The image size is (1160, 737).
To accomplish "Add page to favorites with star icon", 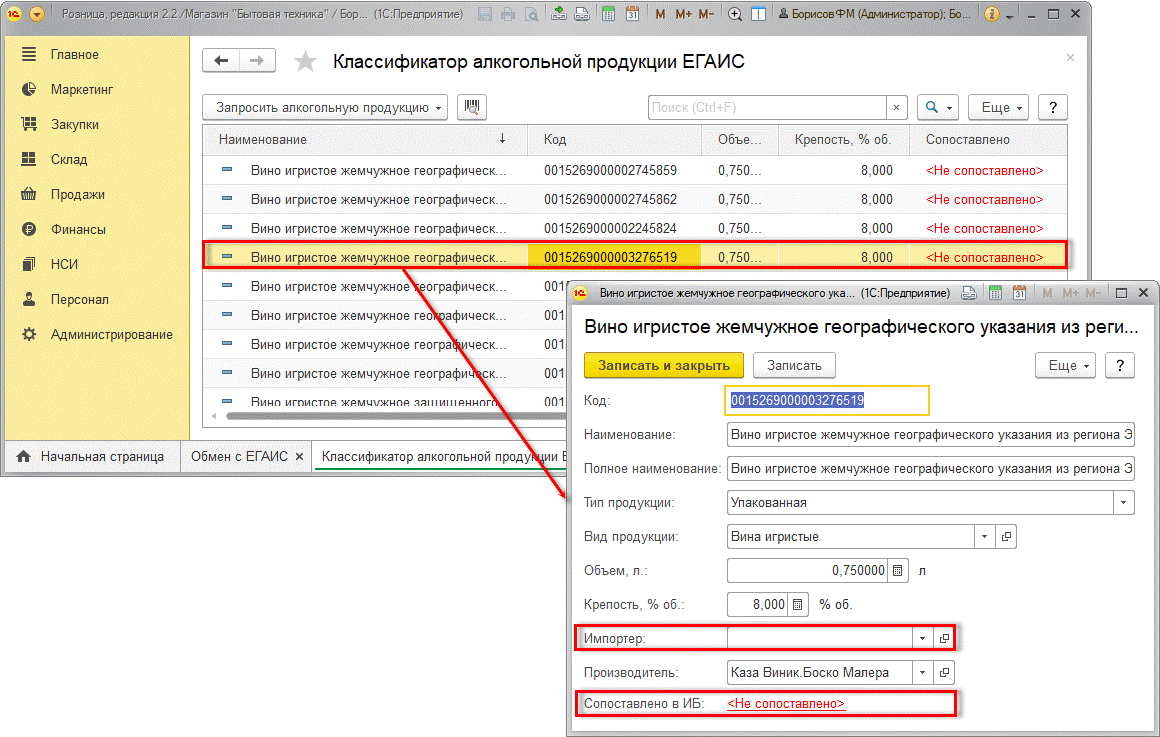I will click(305, 61).
